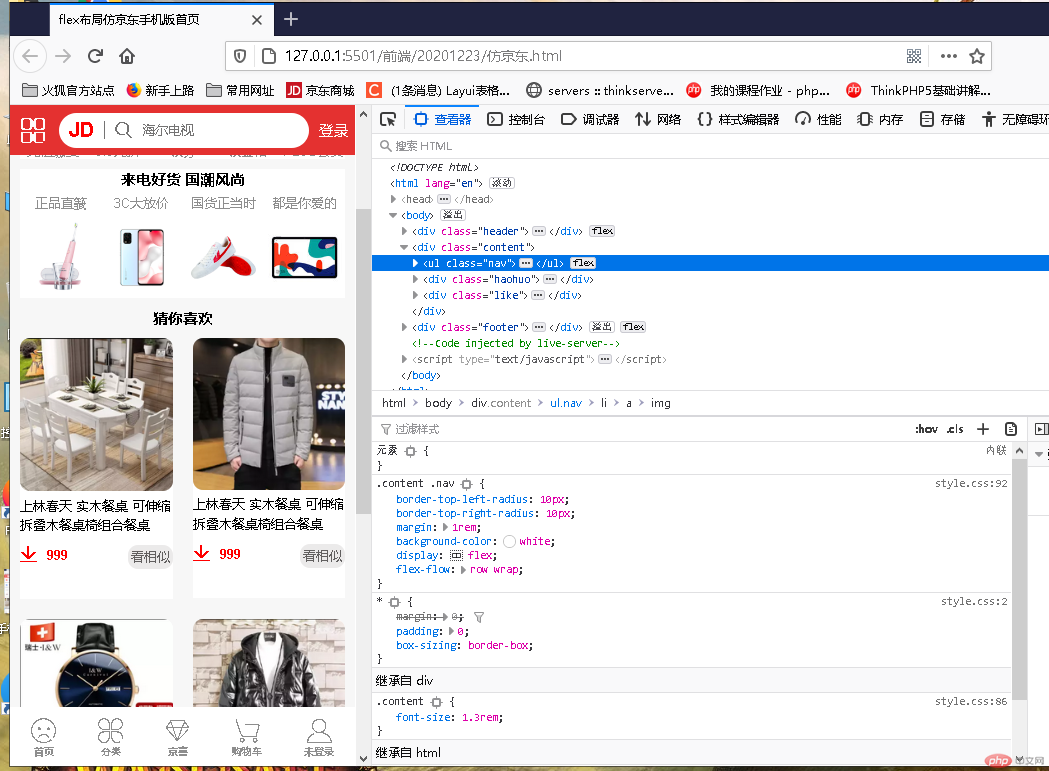Open a new browser tab
This screenshot has width=1049, height=771.
coord(291,19)
